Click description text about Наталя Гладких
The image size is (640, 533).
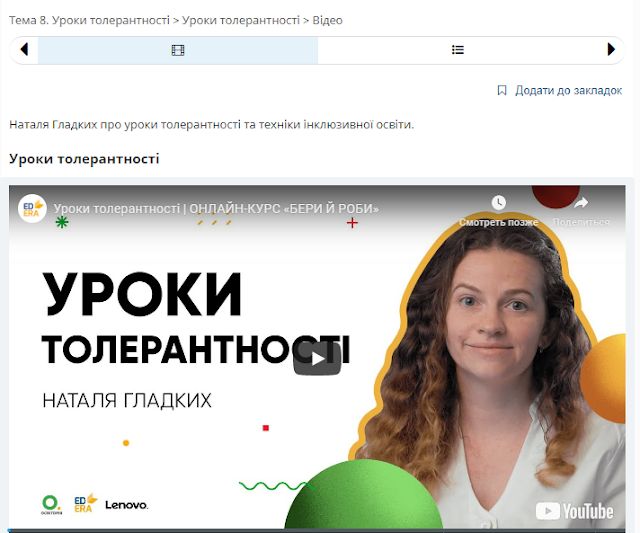click(x=211, y=124)
